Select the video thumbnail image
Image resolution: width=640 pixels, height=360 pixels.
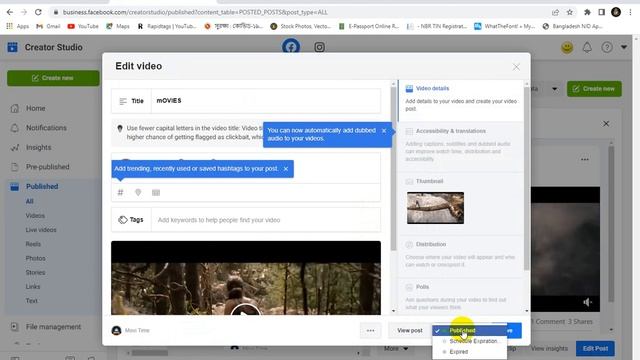tap(435, 208)
